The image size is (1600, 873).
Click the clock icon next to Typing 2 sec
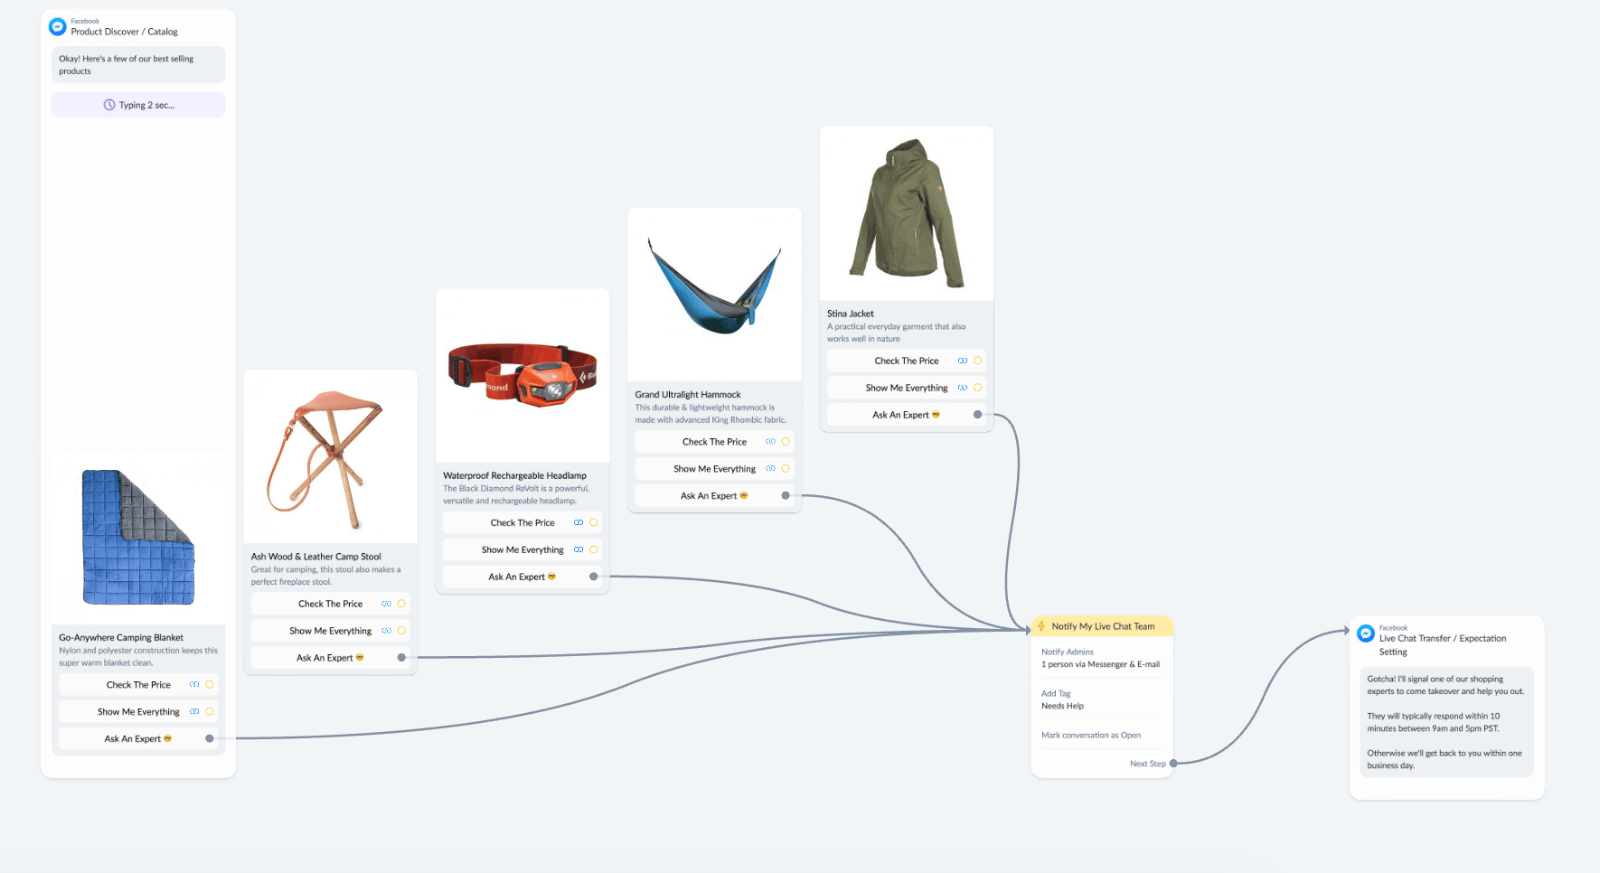(109, 105)
